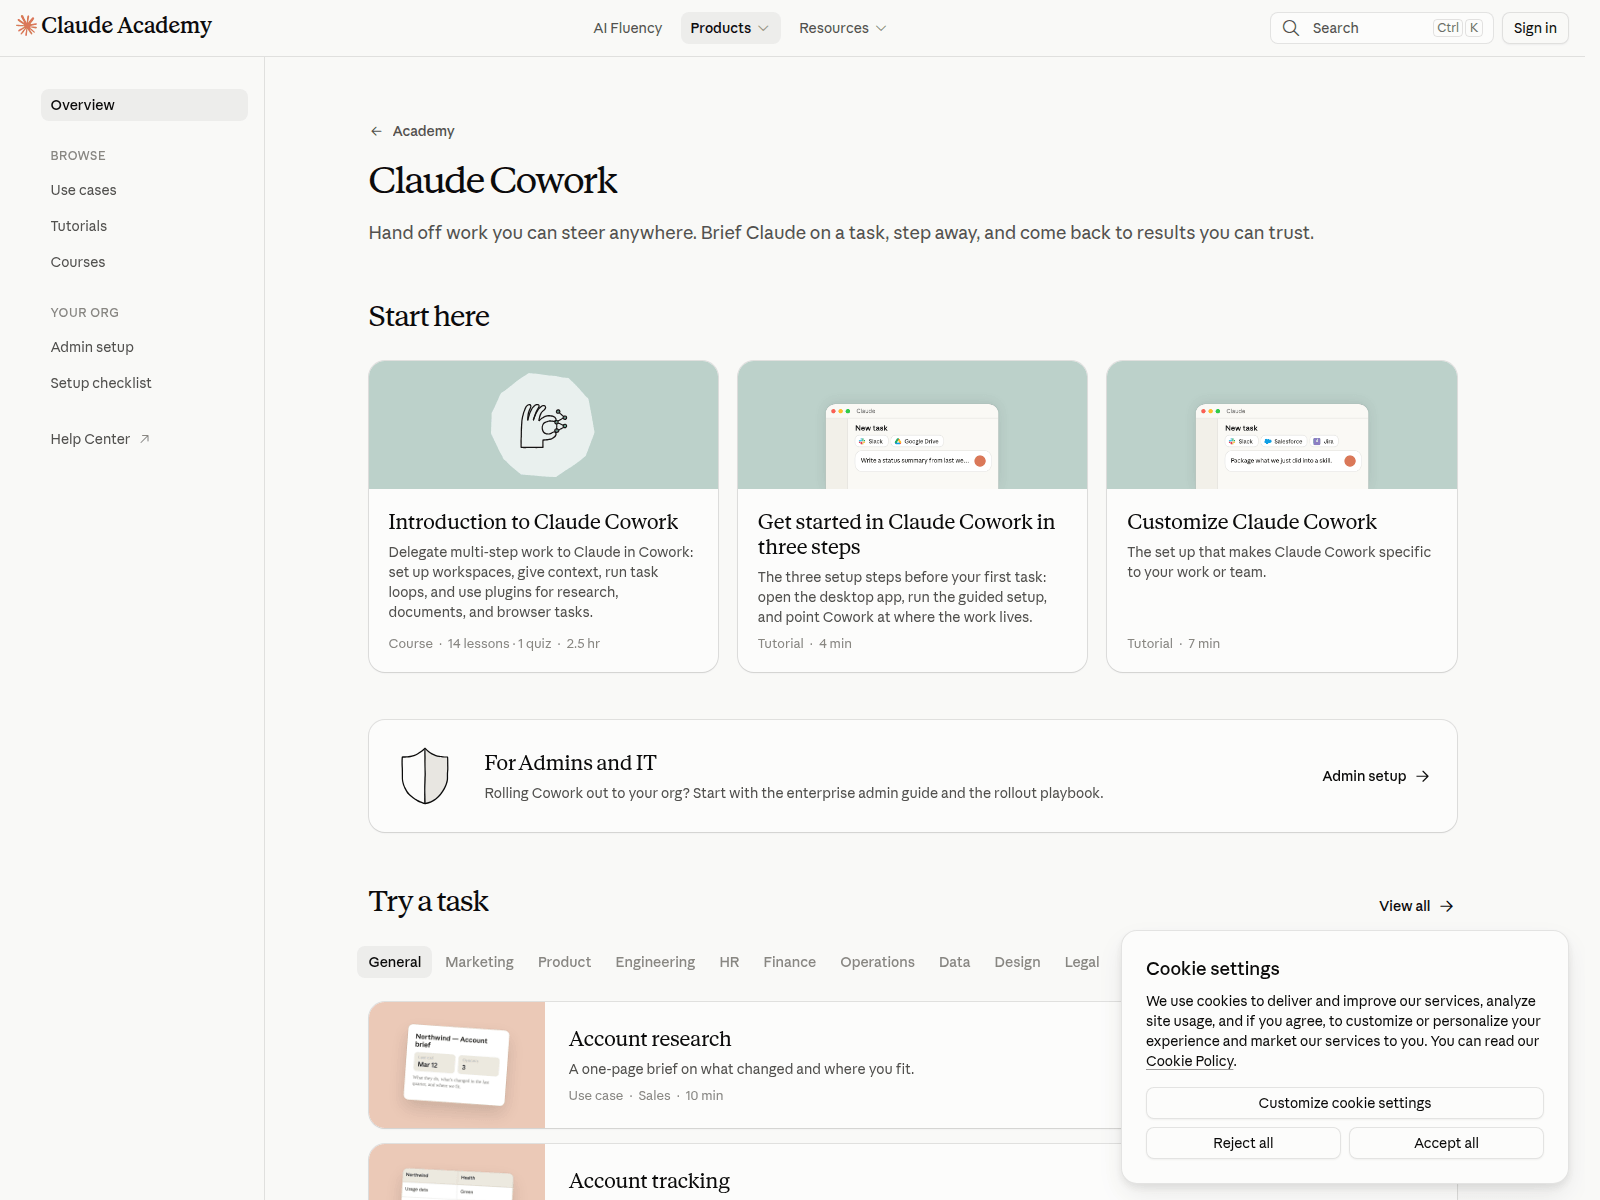Switch to the Marketing tab
Viewport: 1600px width, 1200px height.
[x=480, y=962]
